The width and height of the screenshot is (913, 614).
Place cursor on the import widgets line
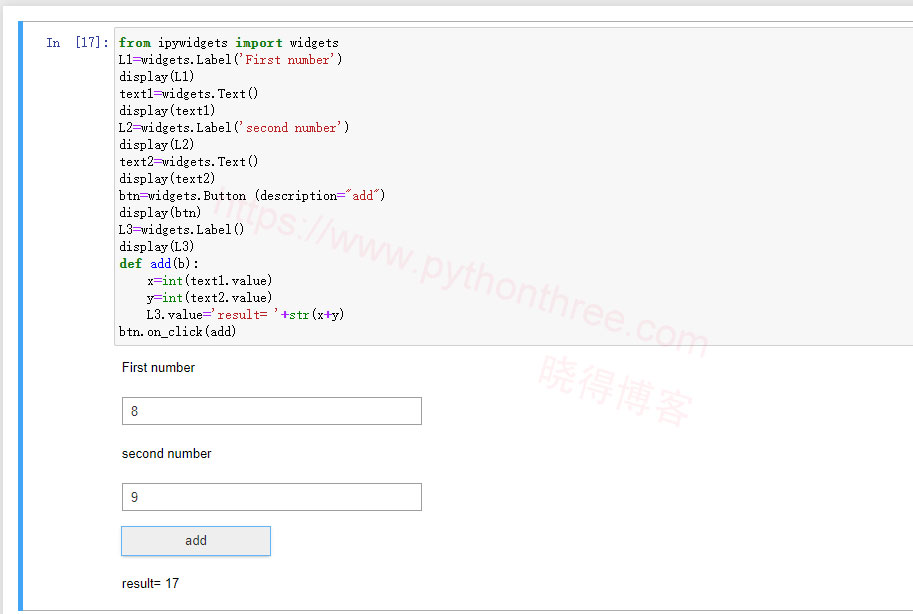(x=229, y=42)
